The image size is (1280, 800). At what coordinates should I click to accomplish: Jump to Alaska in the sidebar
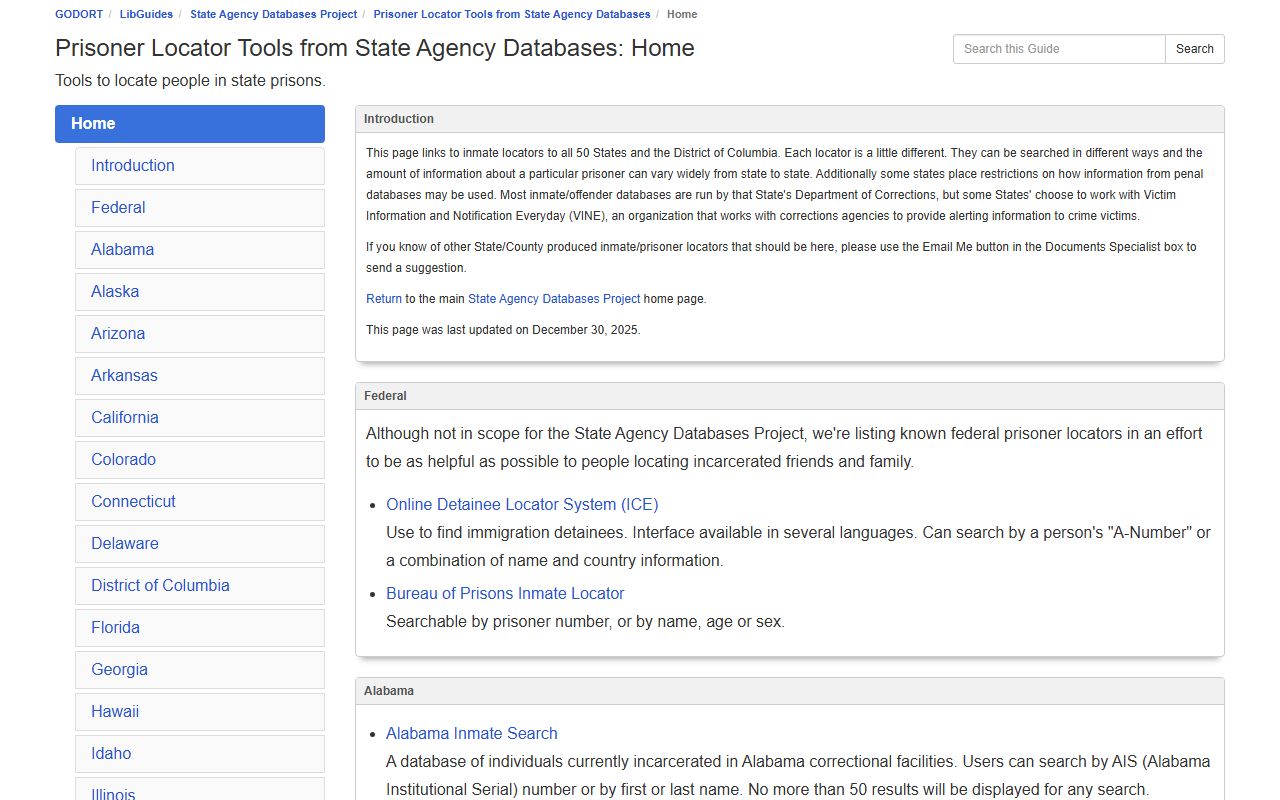click(200, 292)
